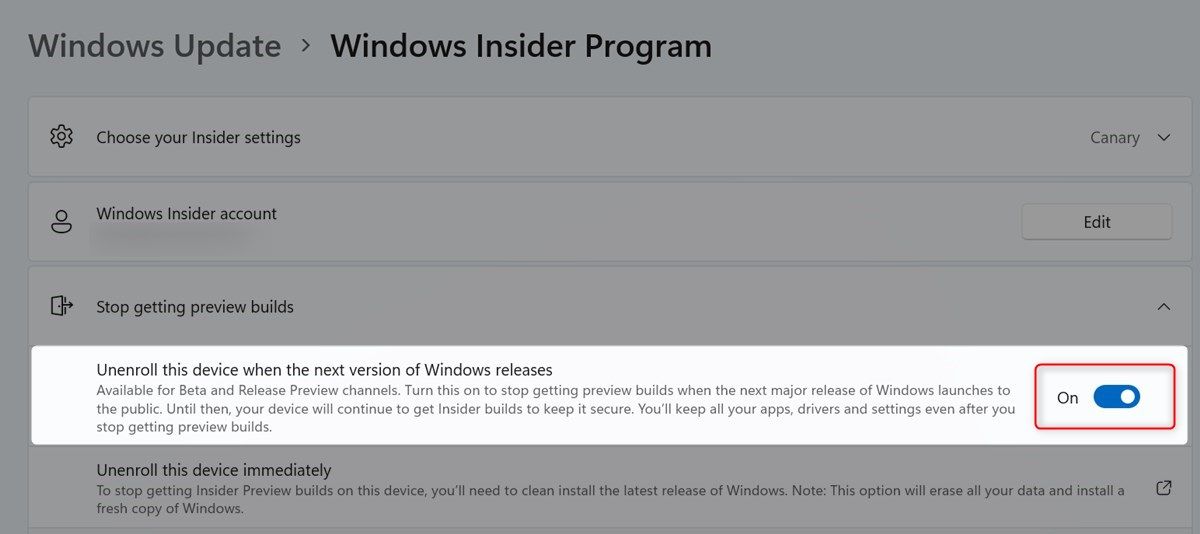Go back via the Windows Update breadcrumb

(154, 46)
